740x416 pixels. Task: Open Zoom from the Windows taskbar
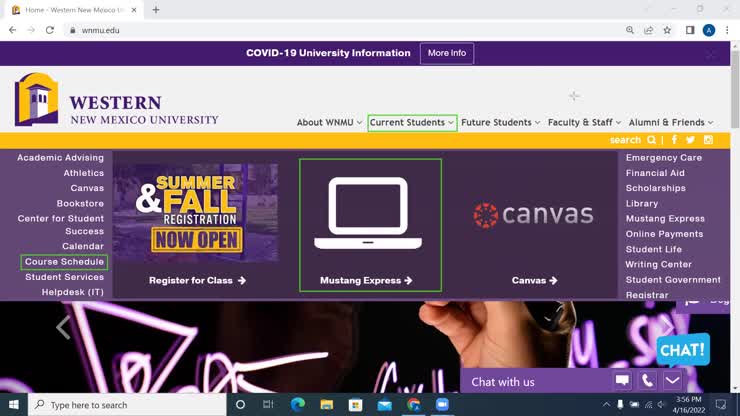coord(442,405)
